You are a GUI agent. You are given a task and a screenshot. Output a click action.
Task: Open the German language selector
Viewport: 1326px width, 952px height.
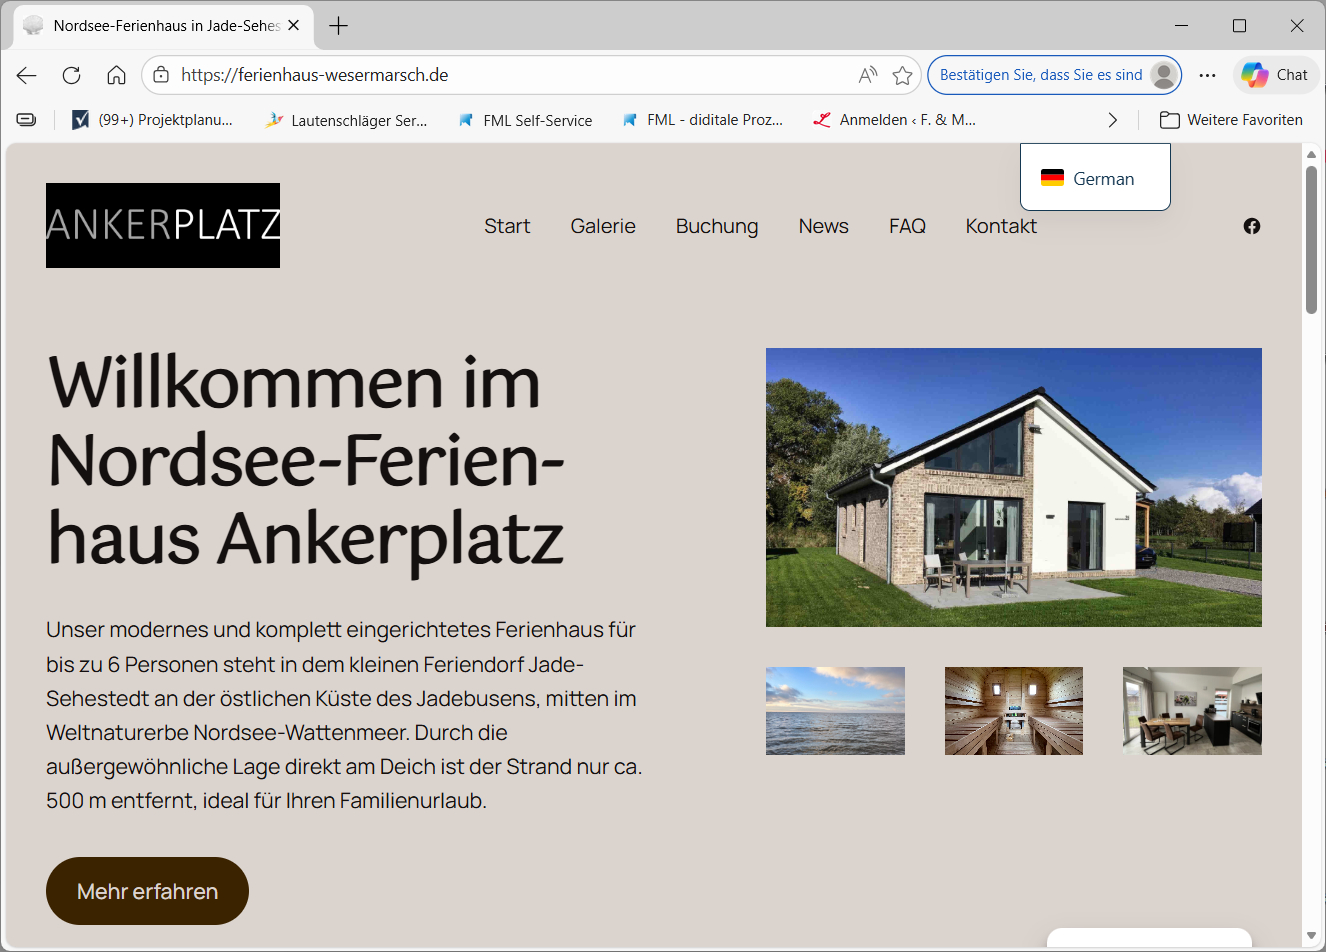click(x=1094, y=178)
